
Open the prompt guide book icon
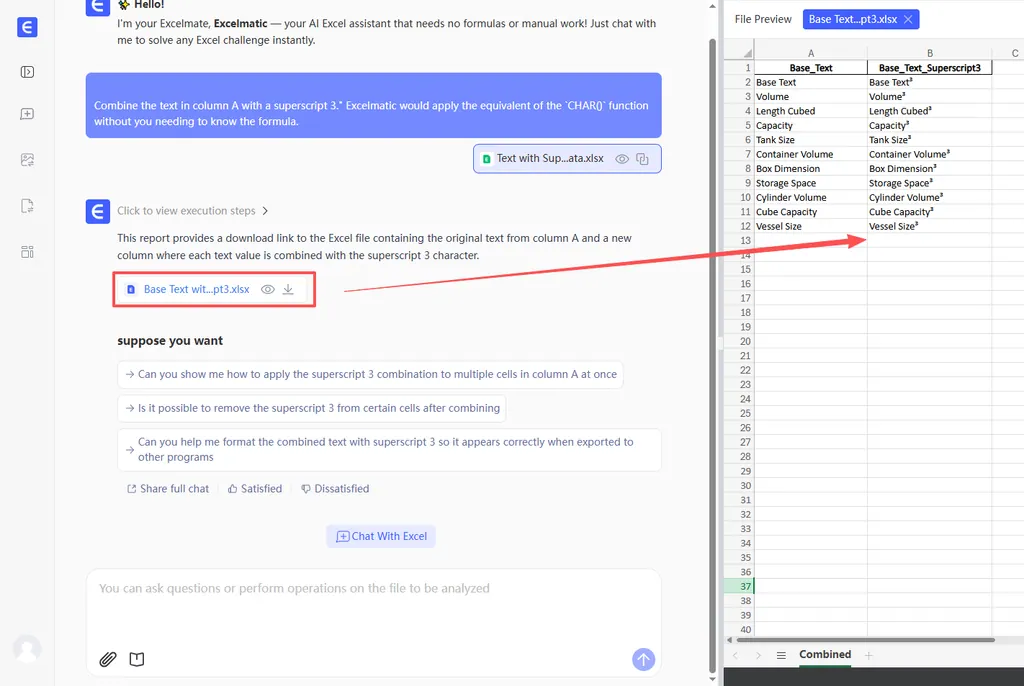[137, 659]
